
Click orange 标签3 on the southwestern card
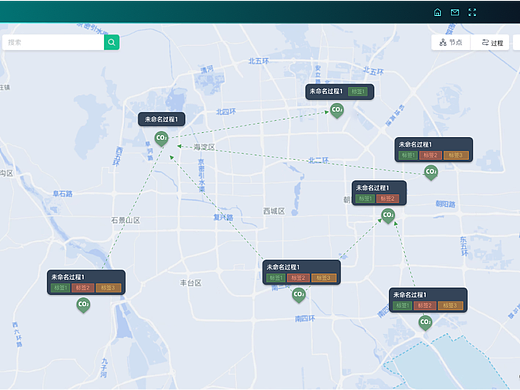tap(109, 288)
